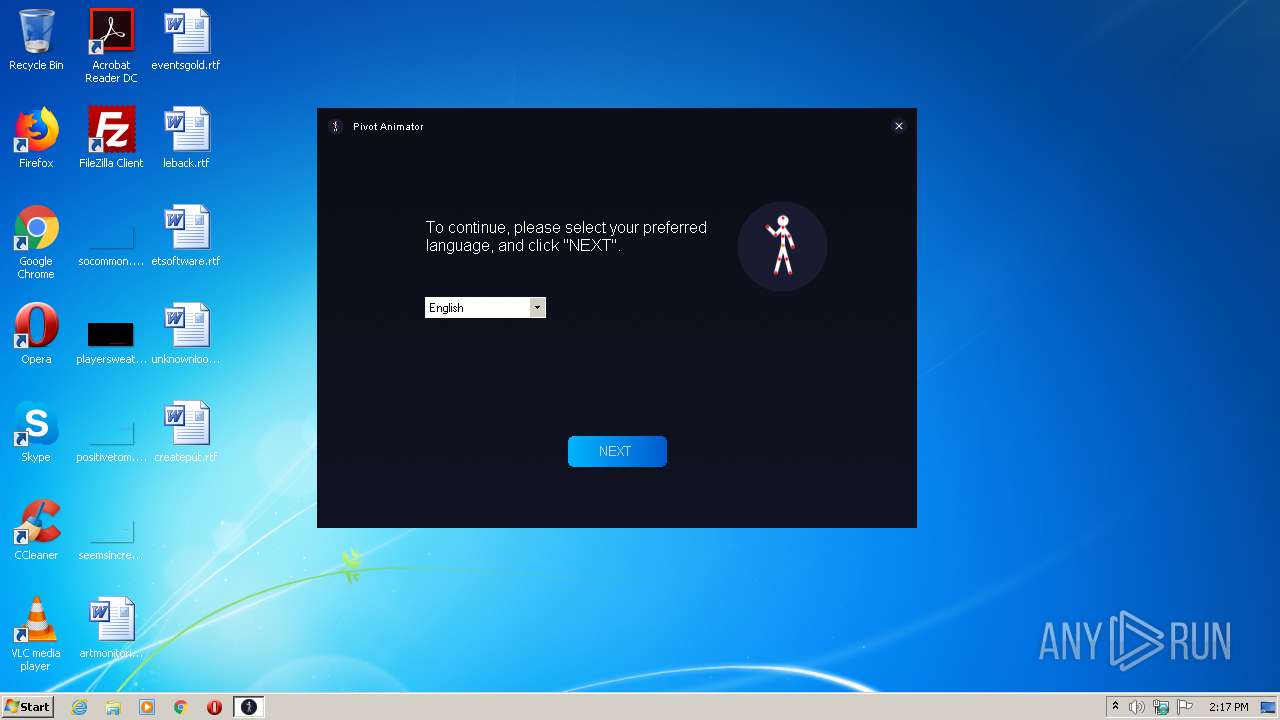Select the FileZilla Client shortcut
The height and width of the screenshot is (720, 1280).
pos(111,138)
